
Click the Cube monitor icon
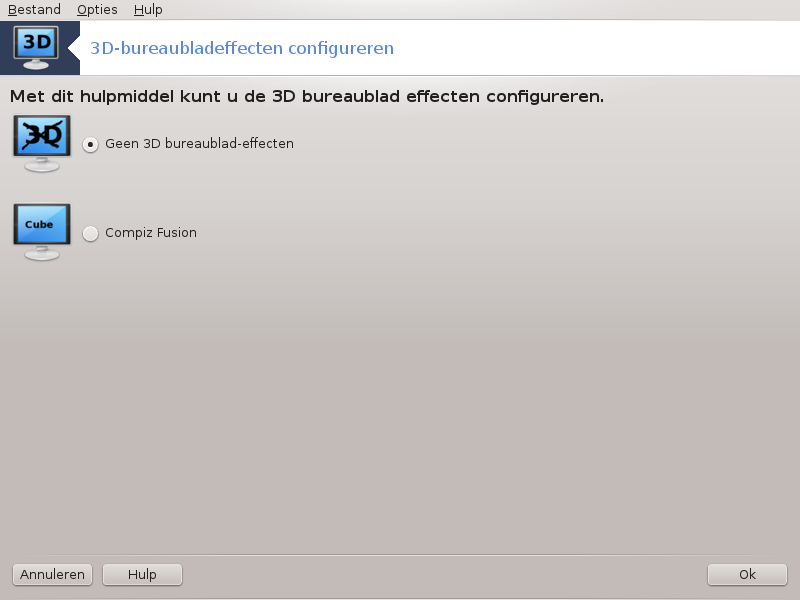42,232
